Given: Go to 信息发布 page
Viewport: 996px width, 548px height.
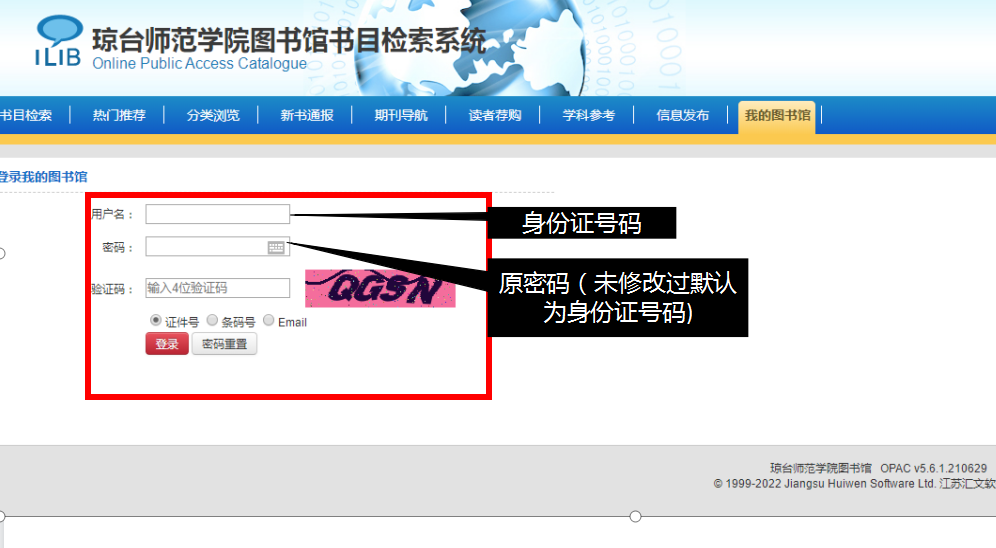Looking at the screenshot, I should [683, 115].
